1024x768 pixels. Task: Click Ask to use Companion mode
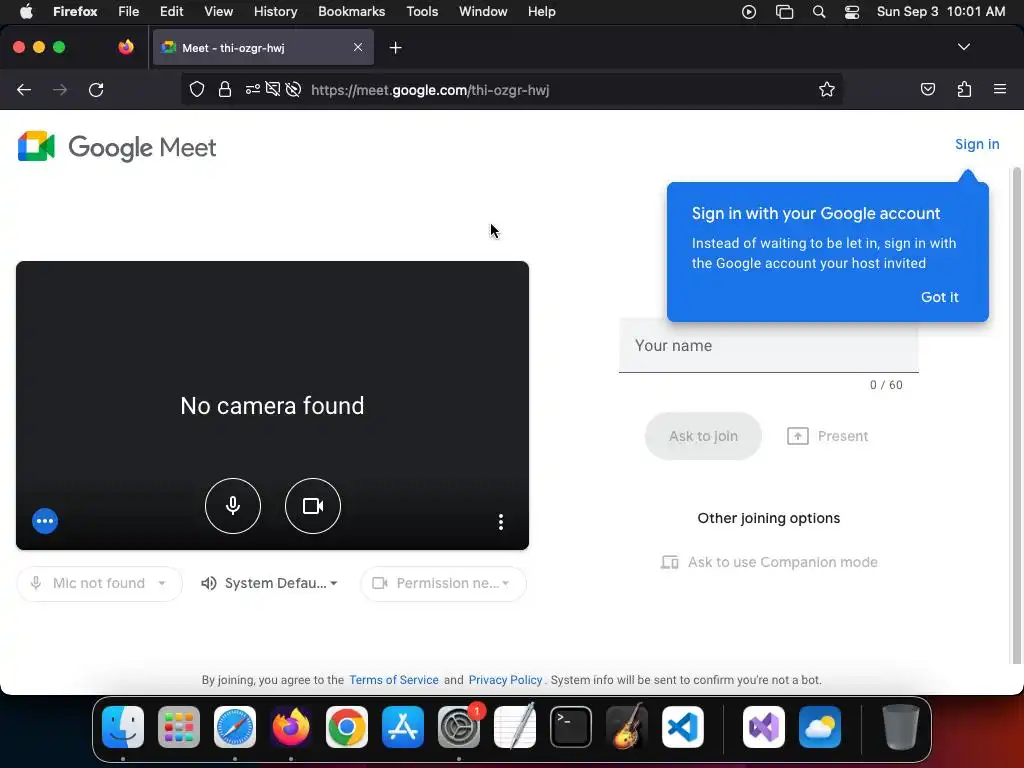tap(769, 562)
